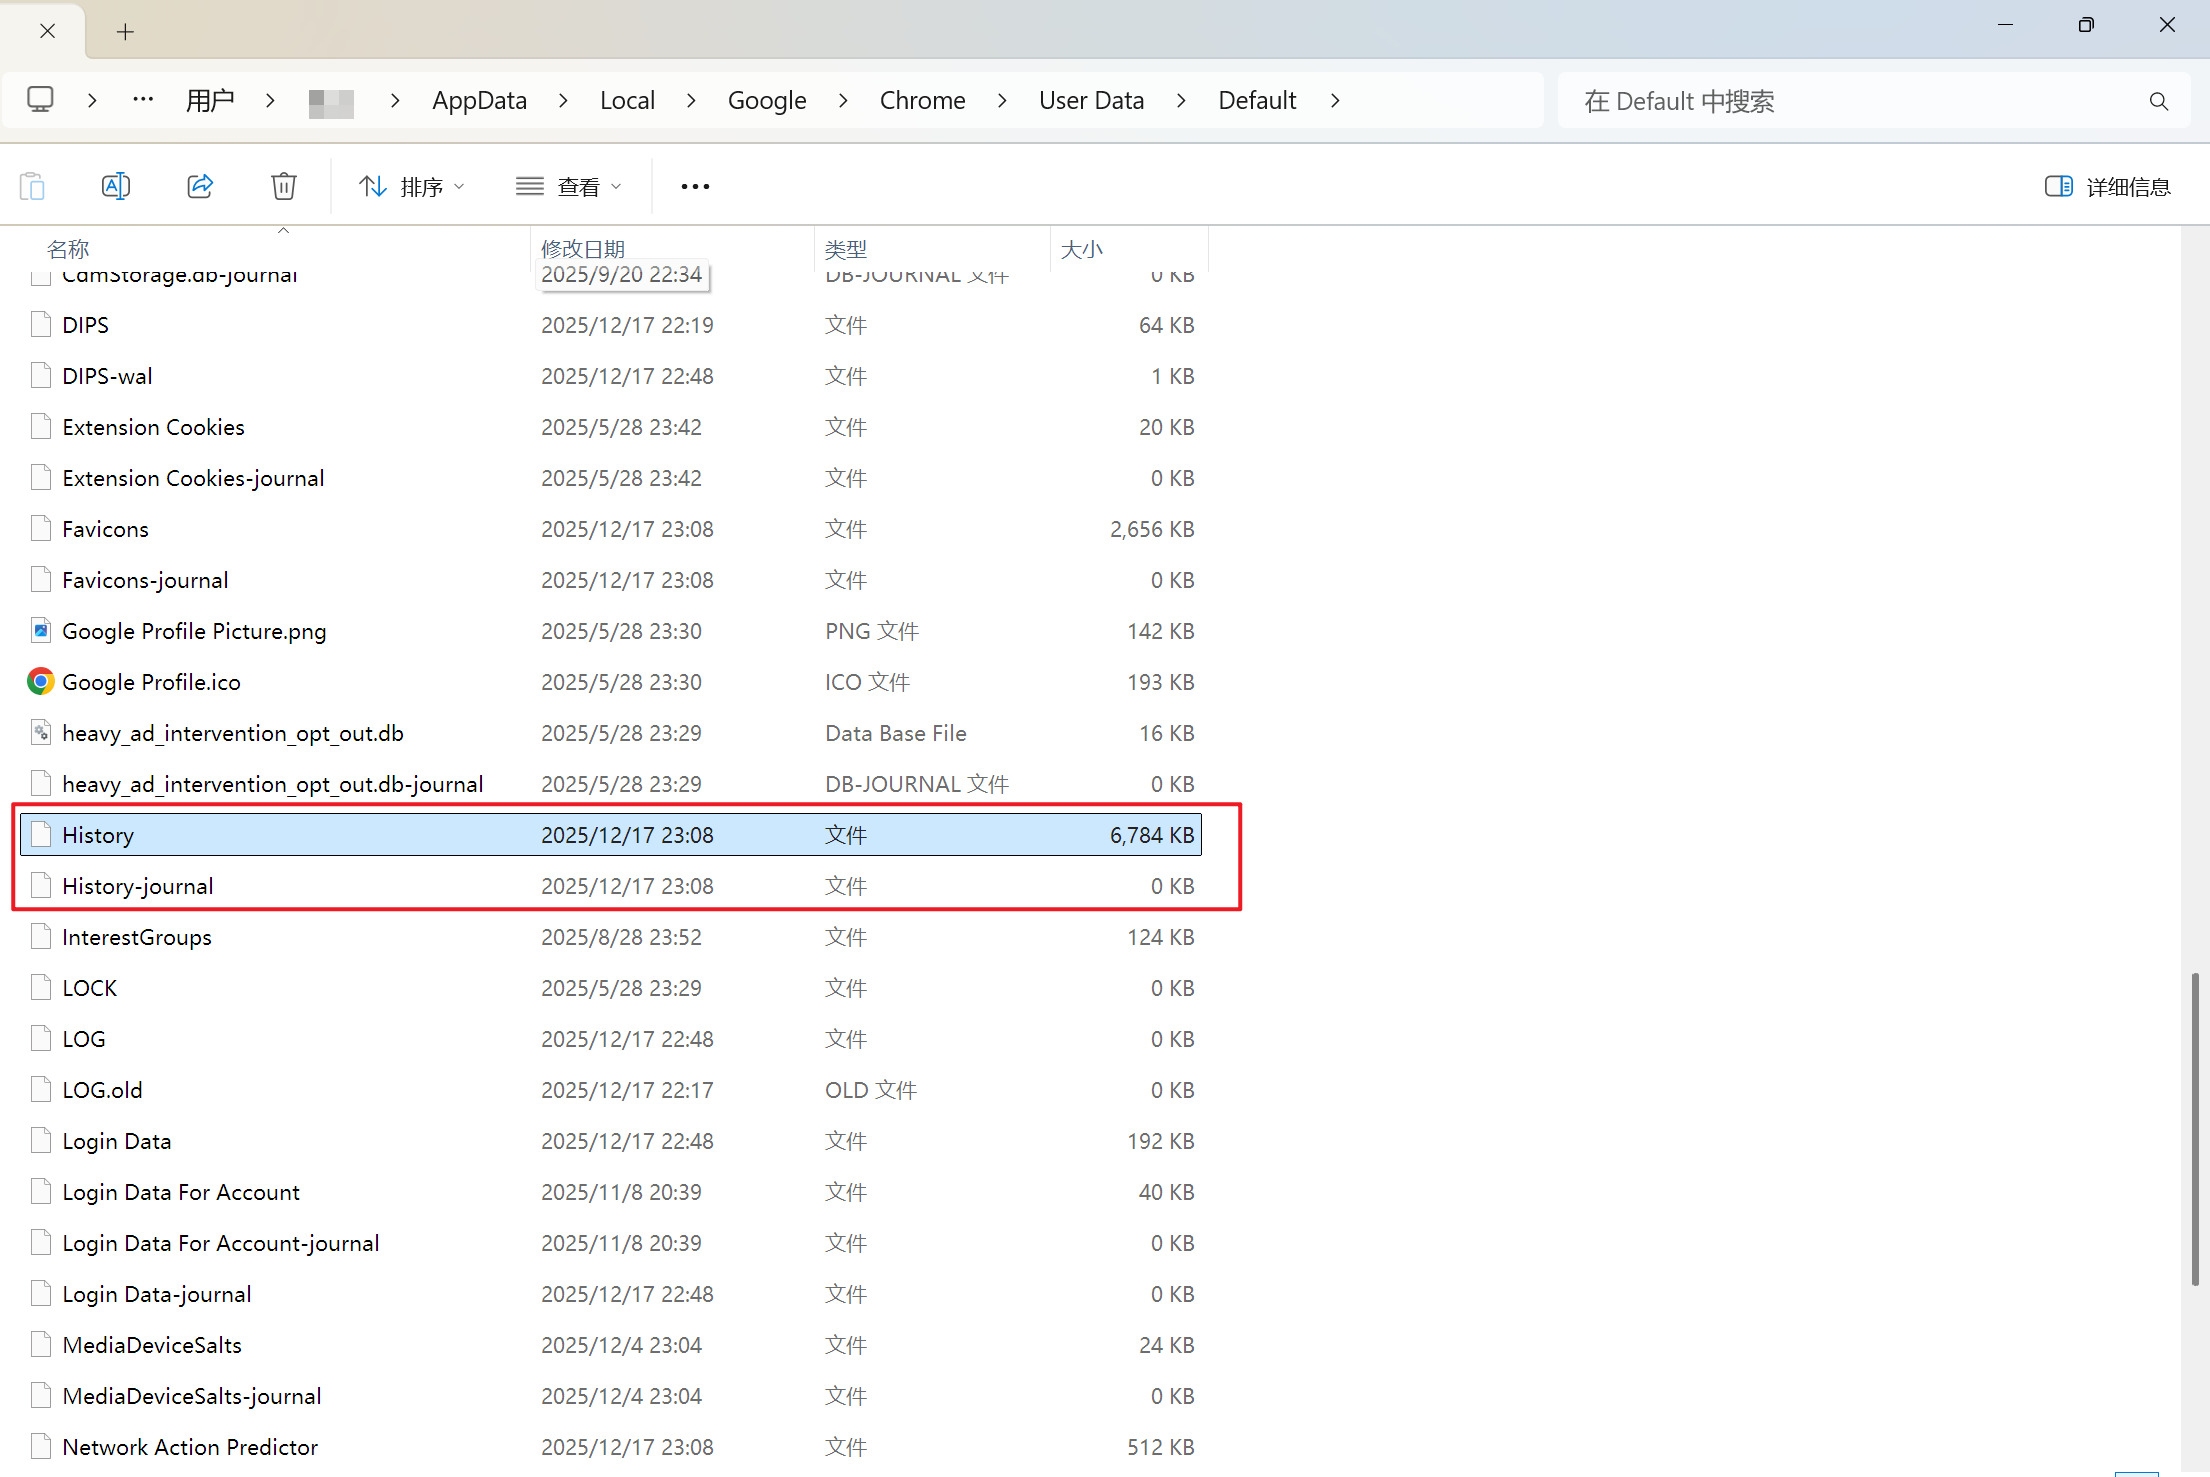Click the delete trash can icon
The image size is (2210, 1477).
click(x=284, y=186)
